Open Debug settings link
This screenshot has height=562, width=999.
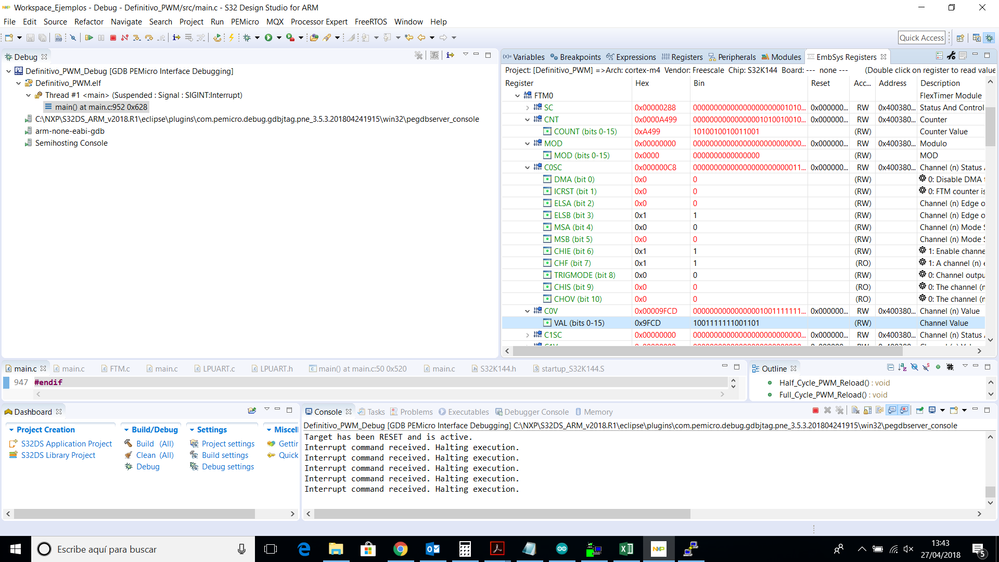click(x=227, y=466)
